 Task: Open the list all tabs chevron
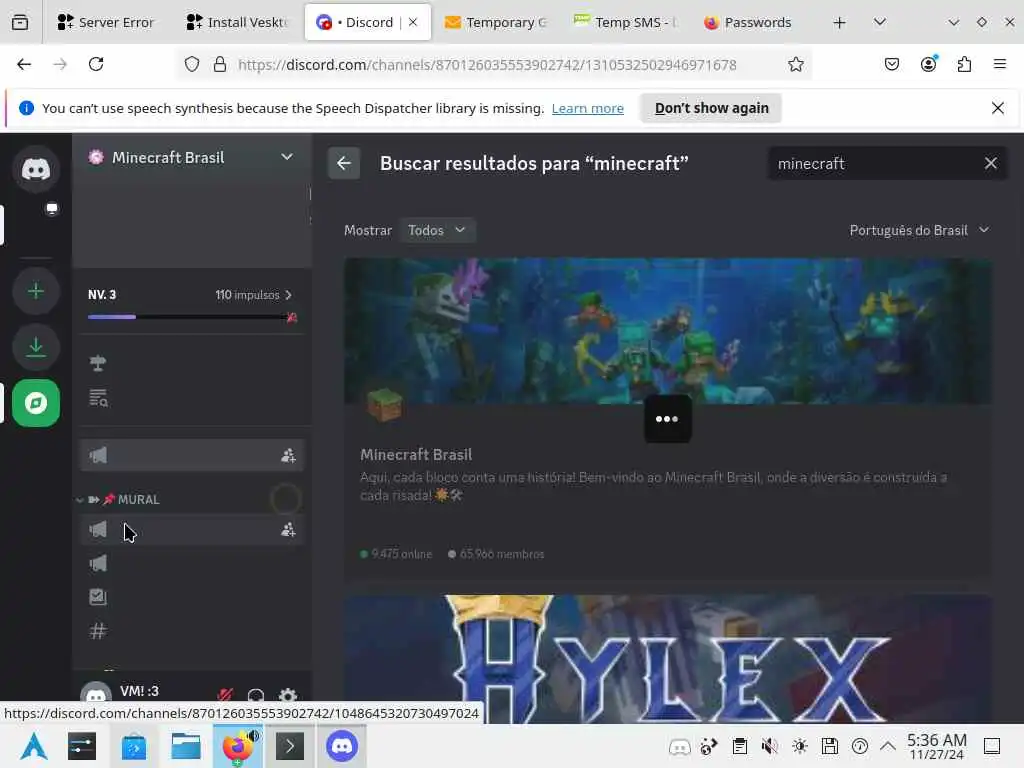880,22
